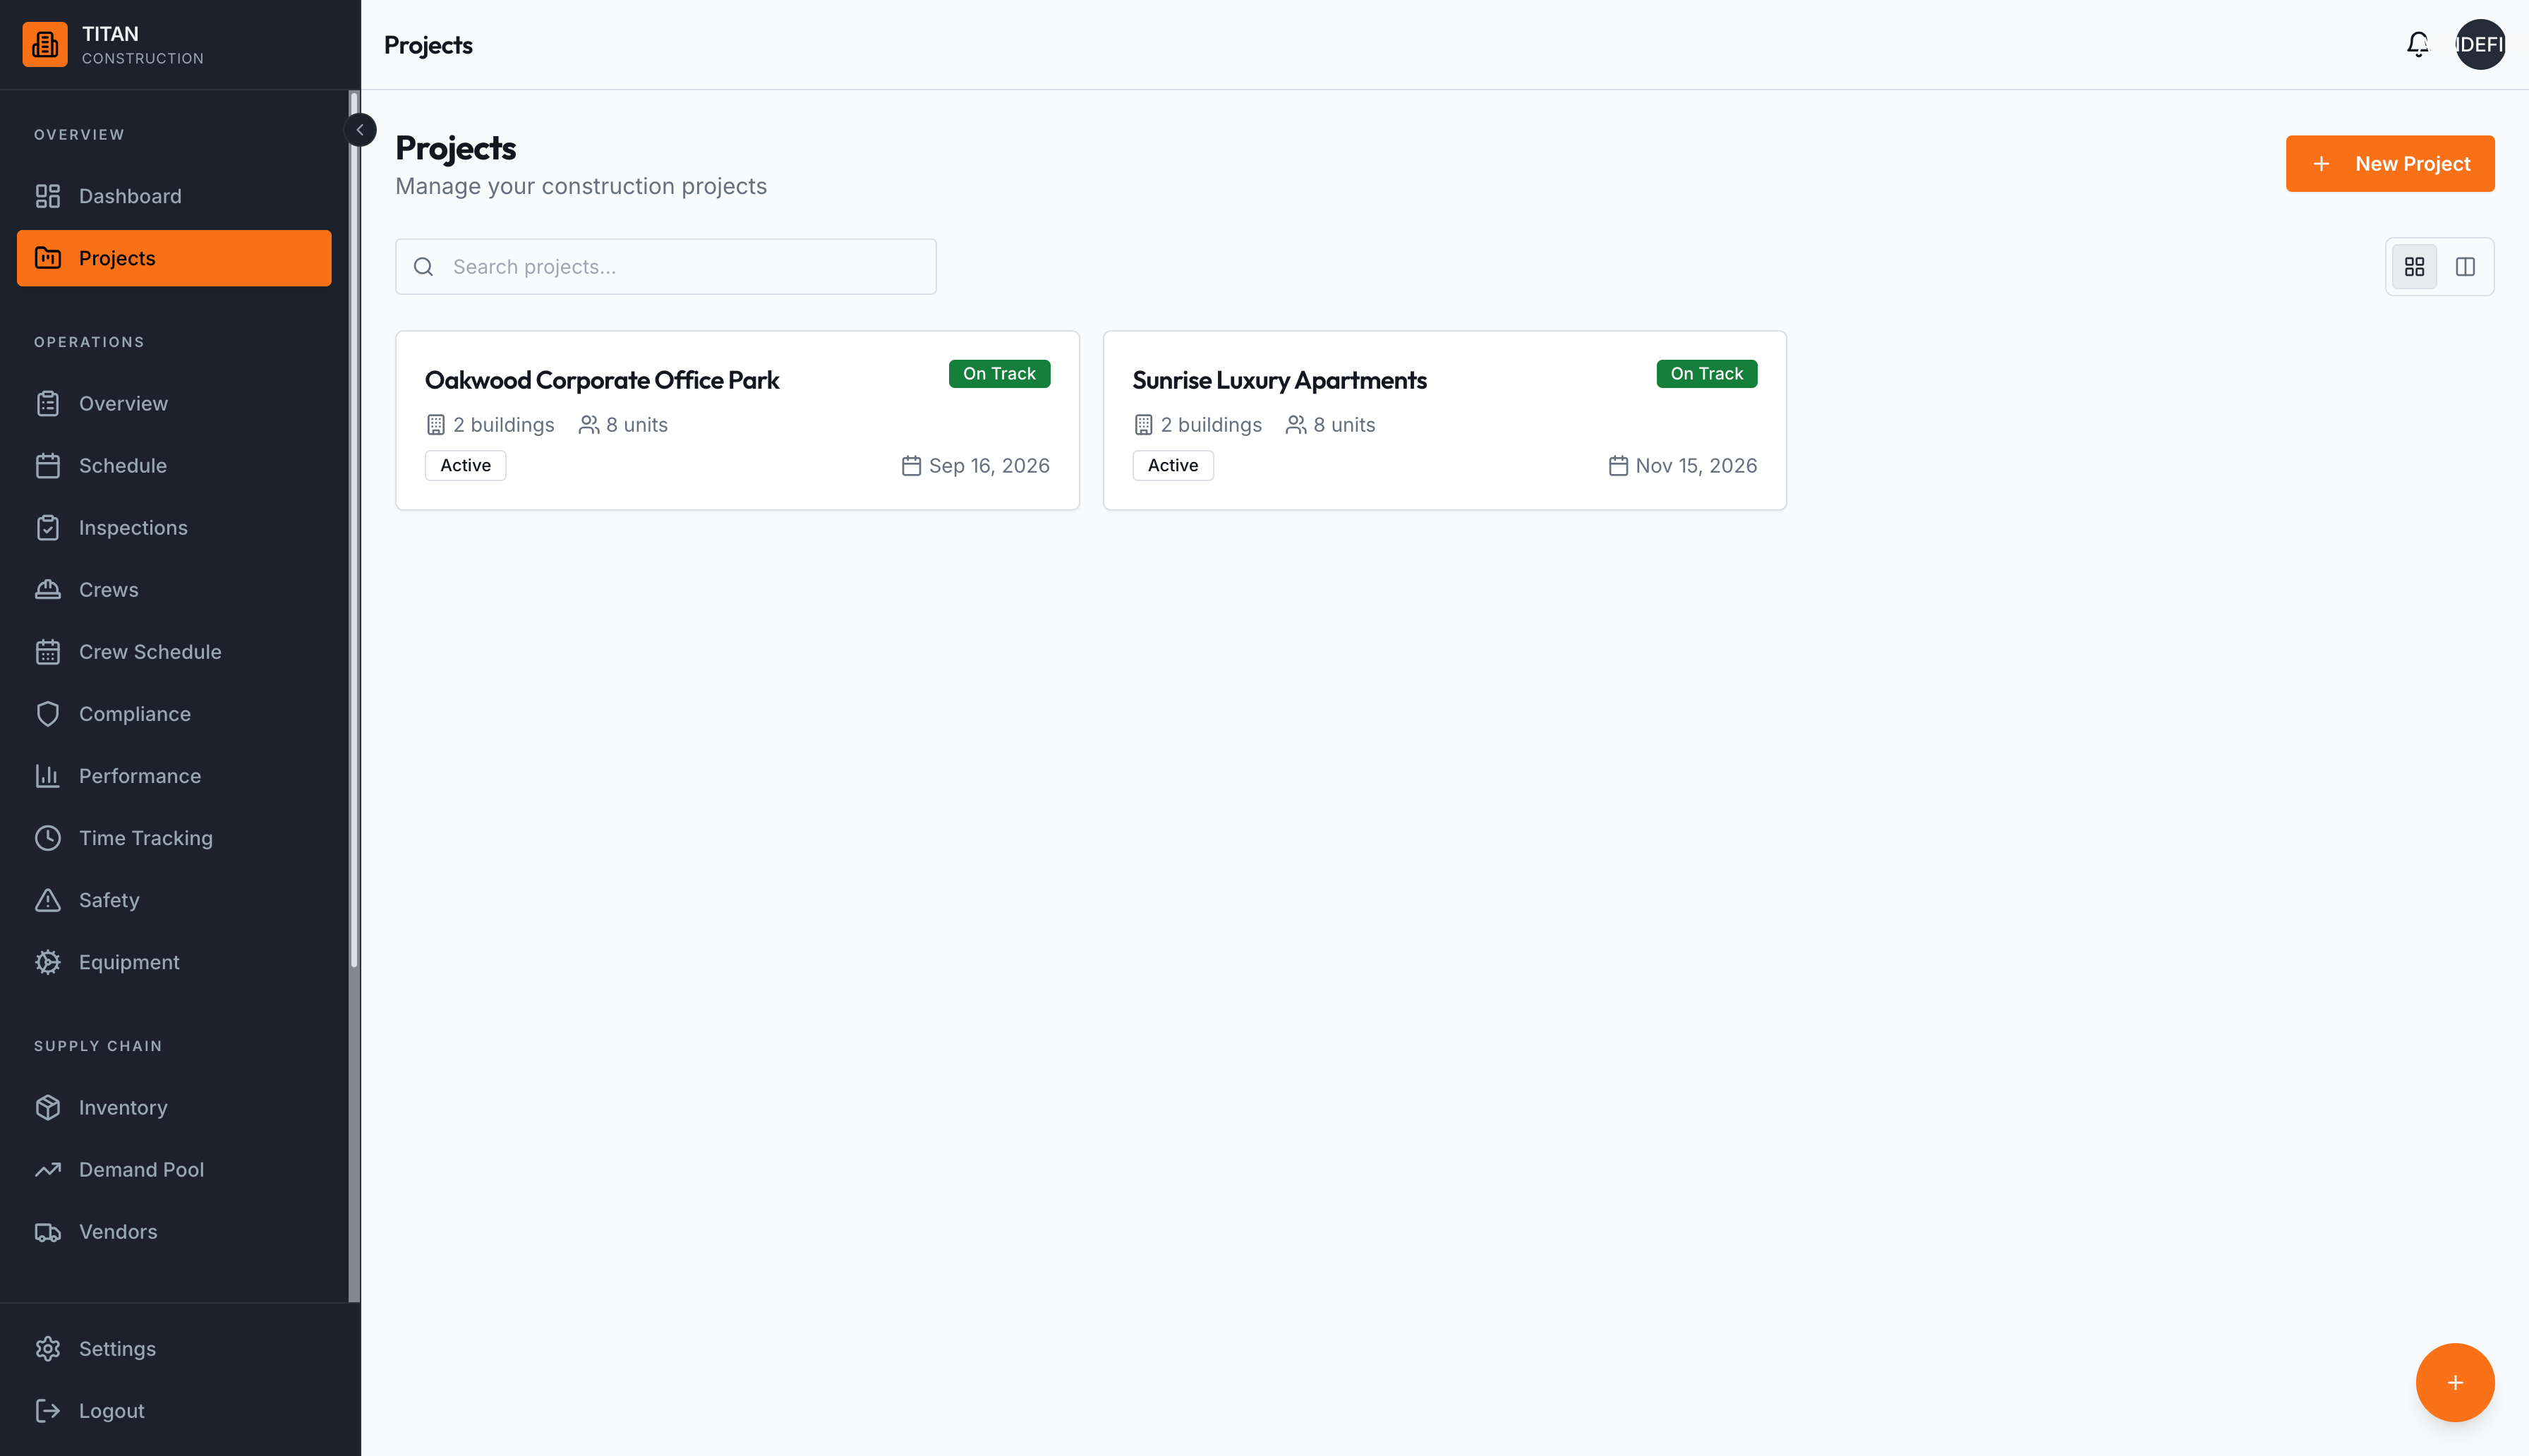
Task: Click the Equipment cog icon
Action: point(48,961)
